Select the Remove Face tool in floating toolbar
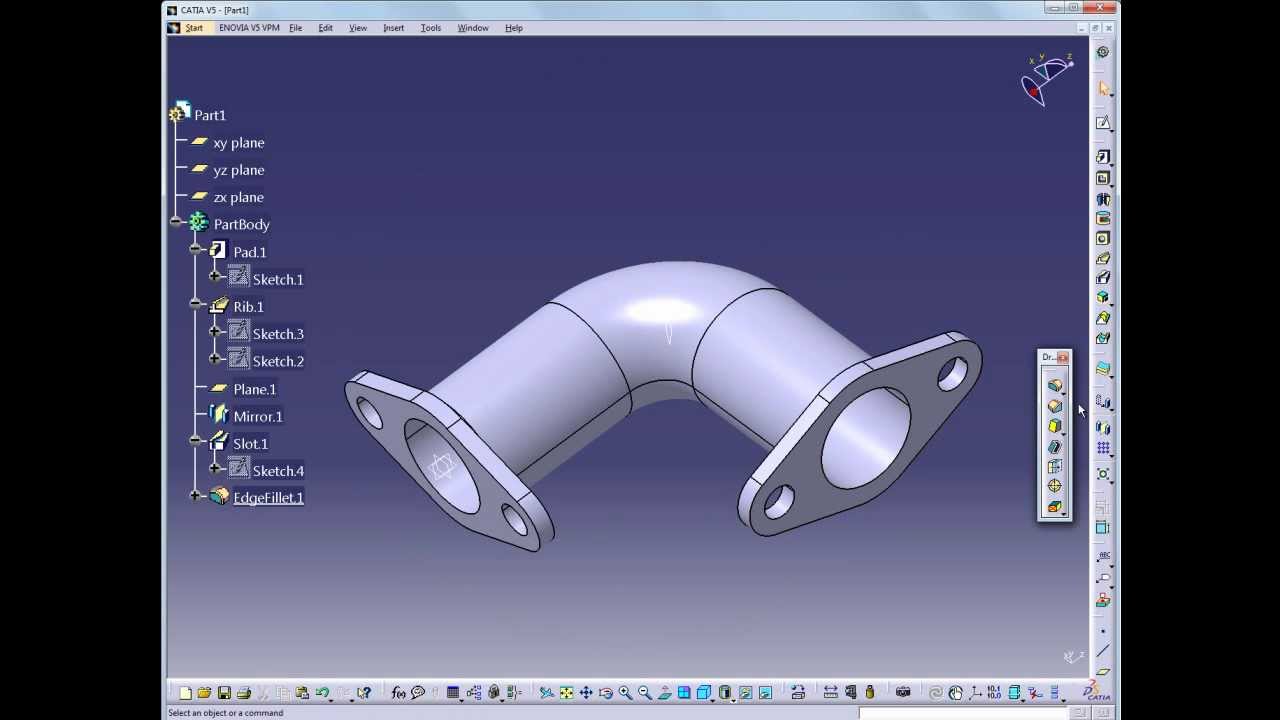Image resolution: width=1280 pixels, height=720 pixels. tap(1054, 507)
